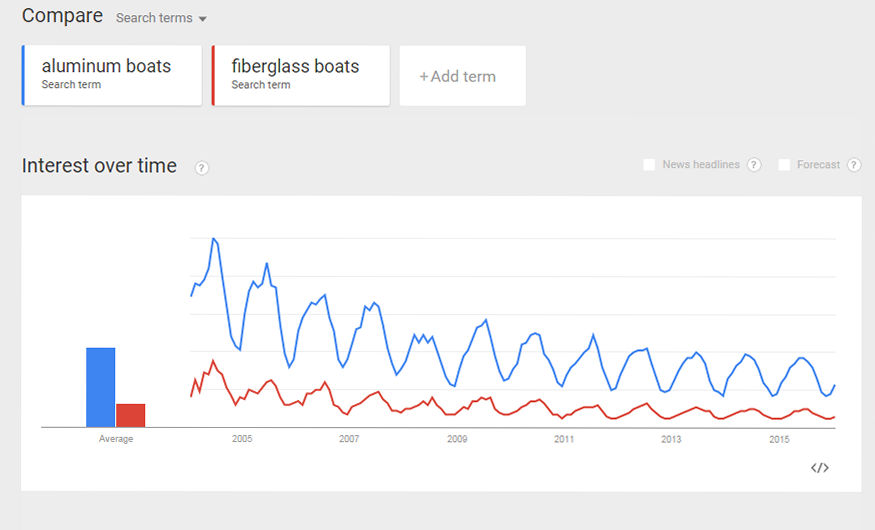Enable the Forecast checkbox
Viewport: 875px width, 530px height.
pyautogui.click(x=784, y=165)
